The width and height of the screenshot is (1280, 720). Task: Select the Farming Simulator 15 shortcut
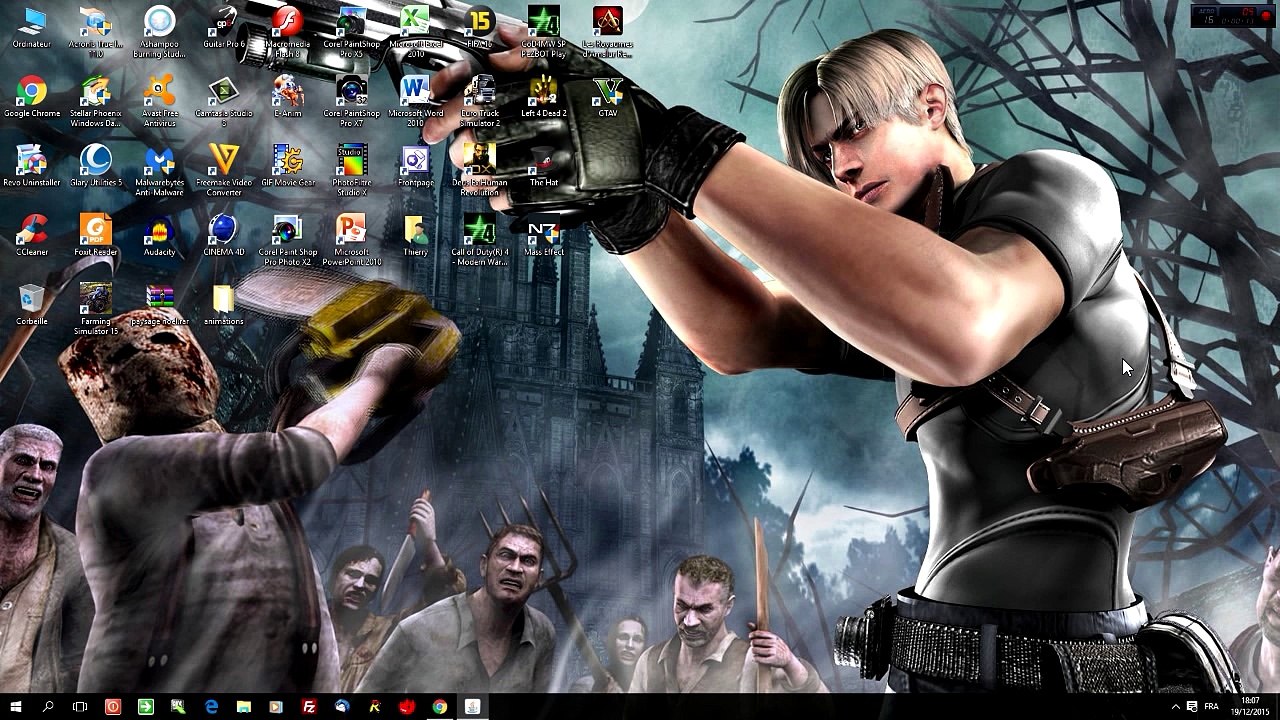96,310
